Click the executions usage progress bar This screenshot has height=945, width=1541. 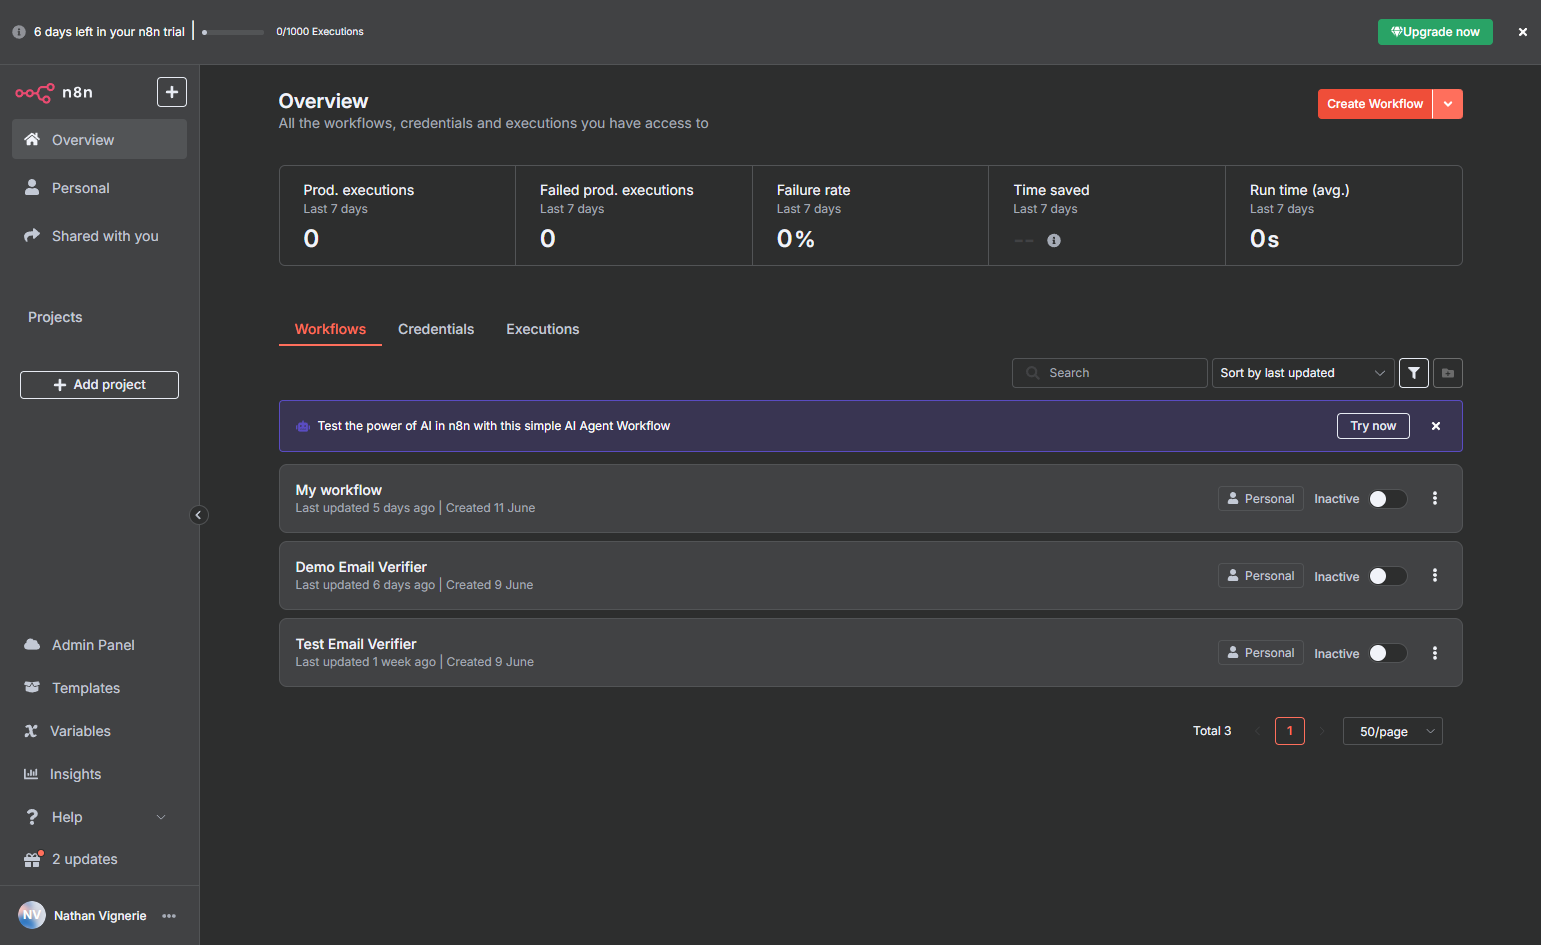[233, 32]
